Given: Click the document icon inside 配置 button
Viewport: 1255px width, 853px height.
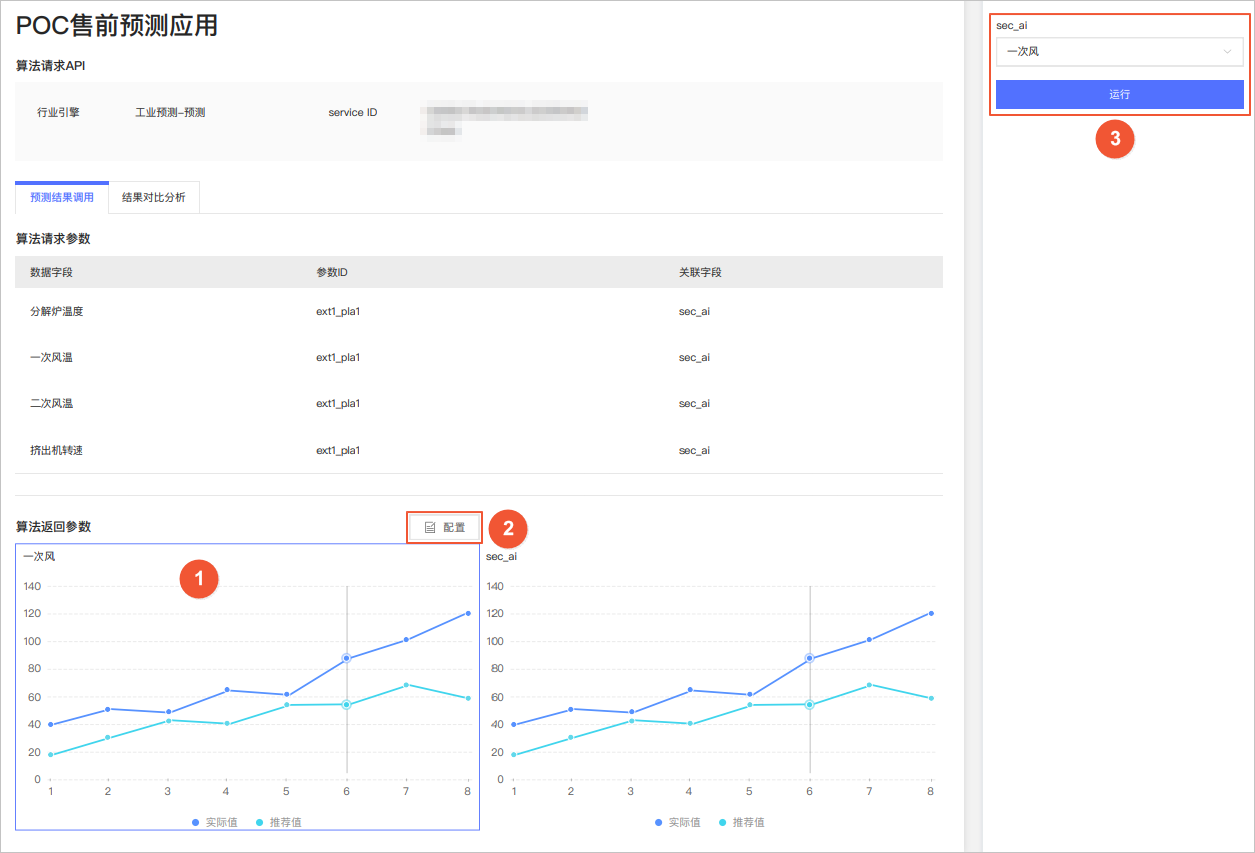Looking at the screenshot, I should (x=430, y=527).
